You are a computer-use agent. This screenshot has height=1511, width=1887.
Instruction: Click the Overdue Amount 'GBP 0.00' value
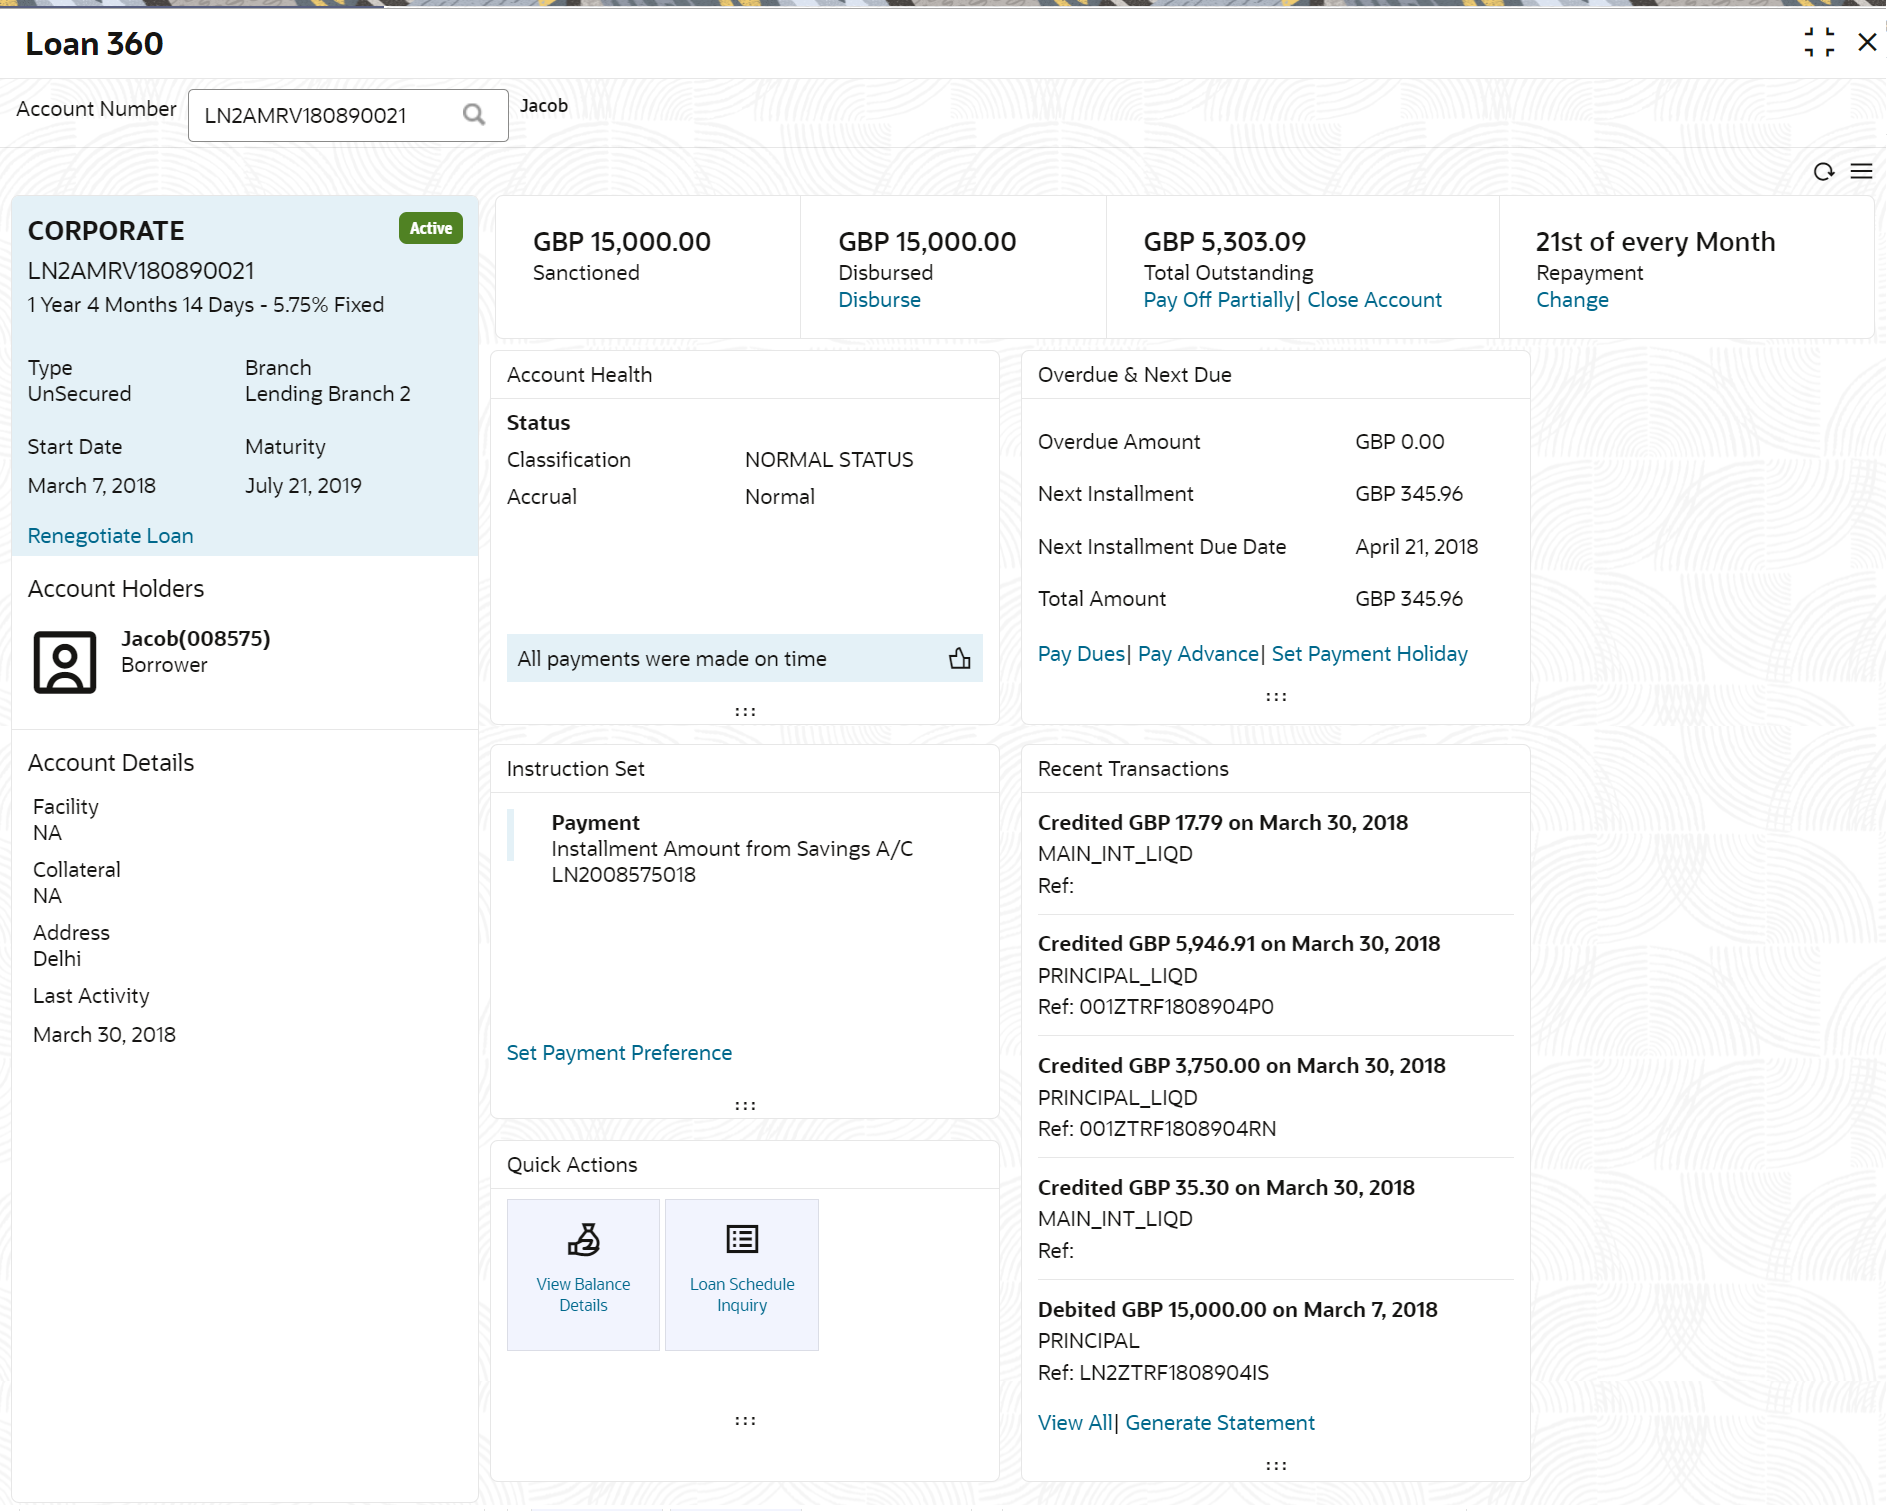pyautogui.click(x=1399, y=442)
